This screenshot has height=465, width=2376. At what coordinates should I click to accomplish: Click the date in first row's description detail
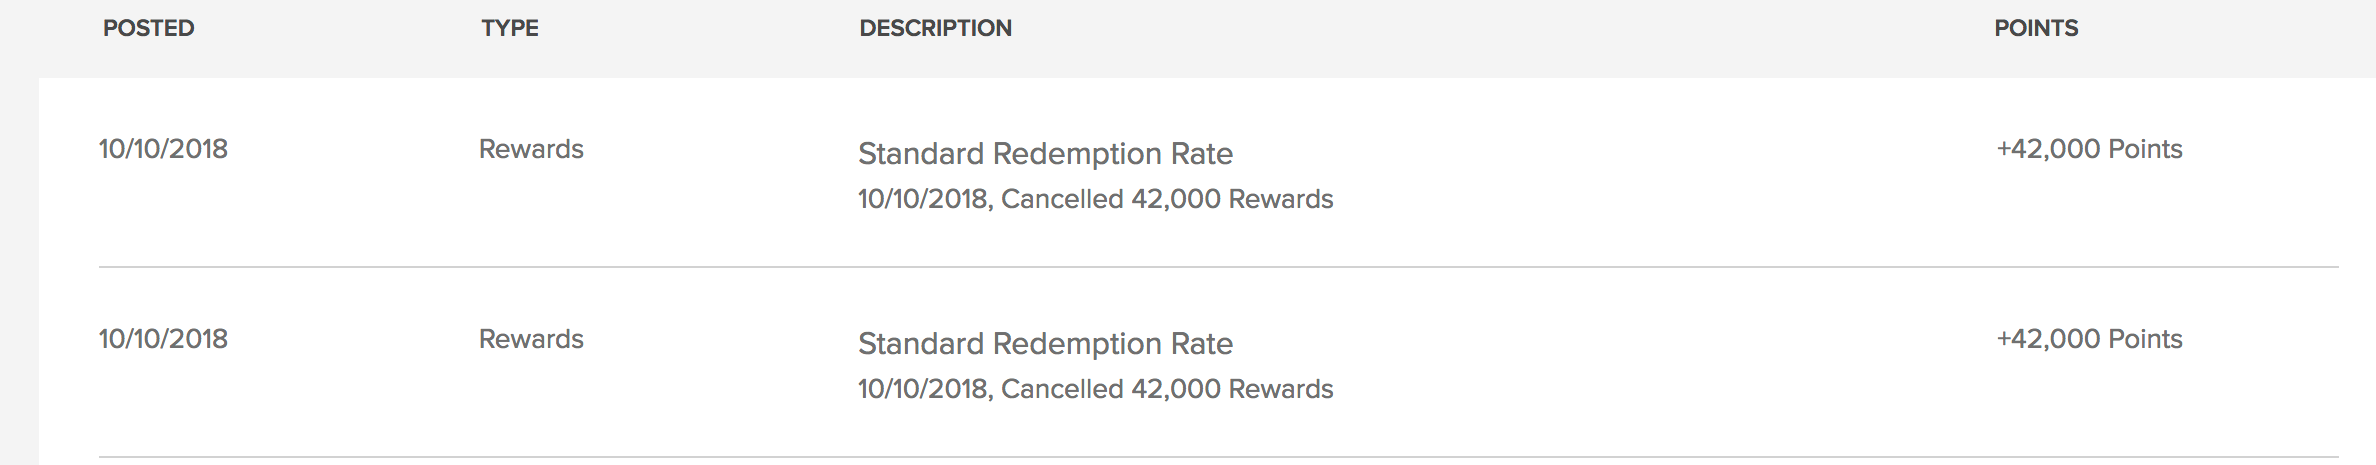click(x=923, y=199)
